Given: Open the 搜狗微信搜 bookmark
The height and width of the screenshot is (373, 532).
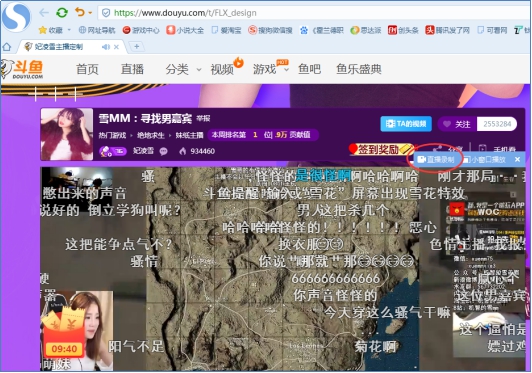Looking at the screenshot, I should coord(270,30).
